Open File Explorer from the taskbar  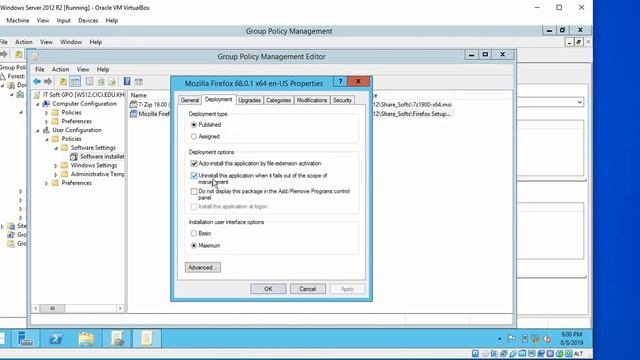click(x=86, y=338)
